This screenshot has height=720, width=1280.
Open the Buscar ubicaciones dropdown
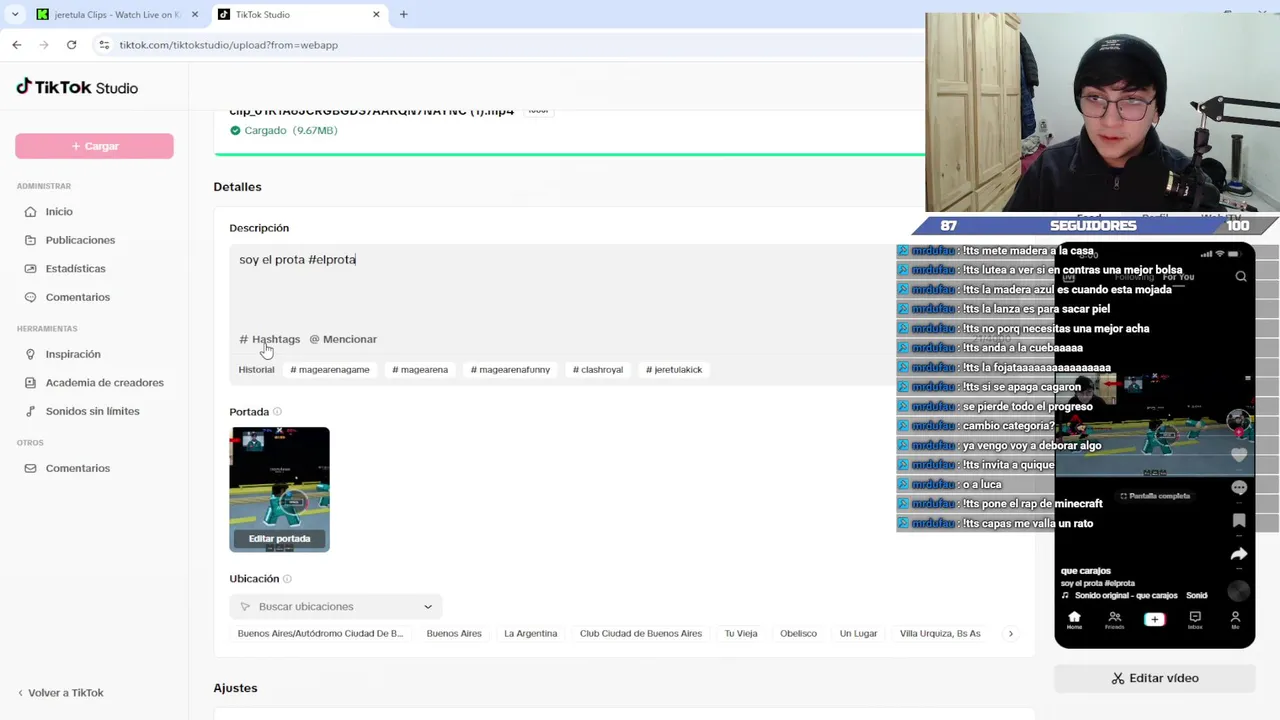point(336,607)
